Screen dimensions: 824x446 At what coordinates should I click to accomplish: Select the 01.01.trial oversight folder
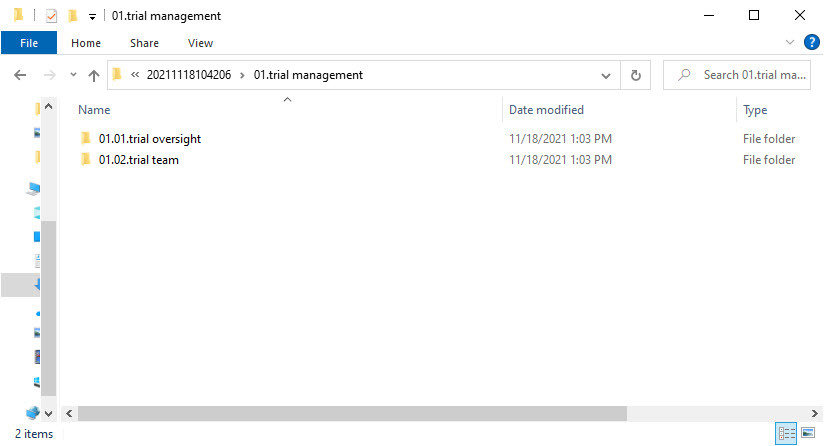(150, 139)
